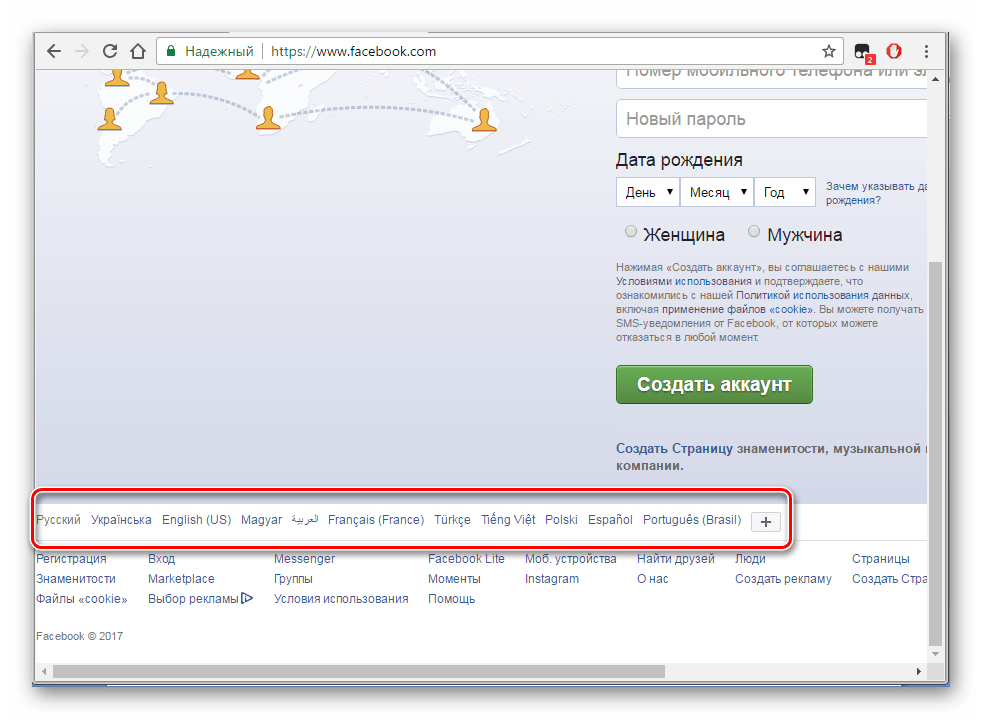Click the Новый пароль password field
Image resolution: width=982 pixels, height=719 pixels.
[x=772, y=119]
